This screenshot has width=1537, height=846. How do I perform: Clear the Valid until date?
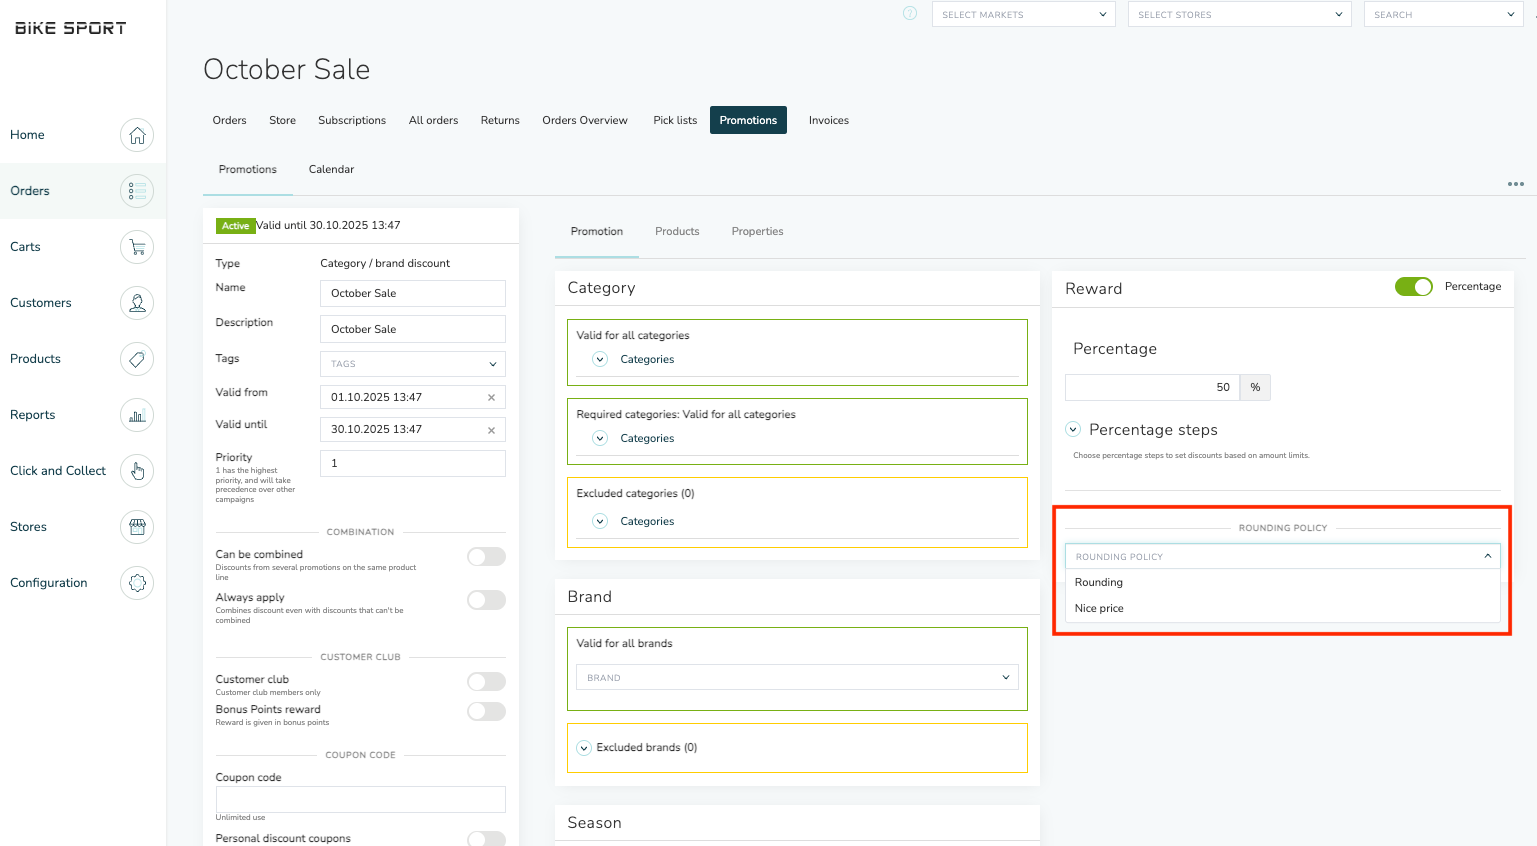[x=491, y=430]
